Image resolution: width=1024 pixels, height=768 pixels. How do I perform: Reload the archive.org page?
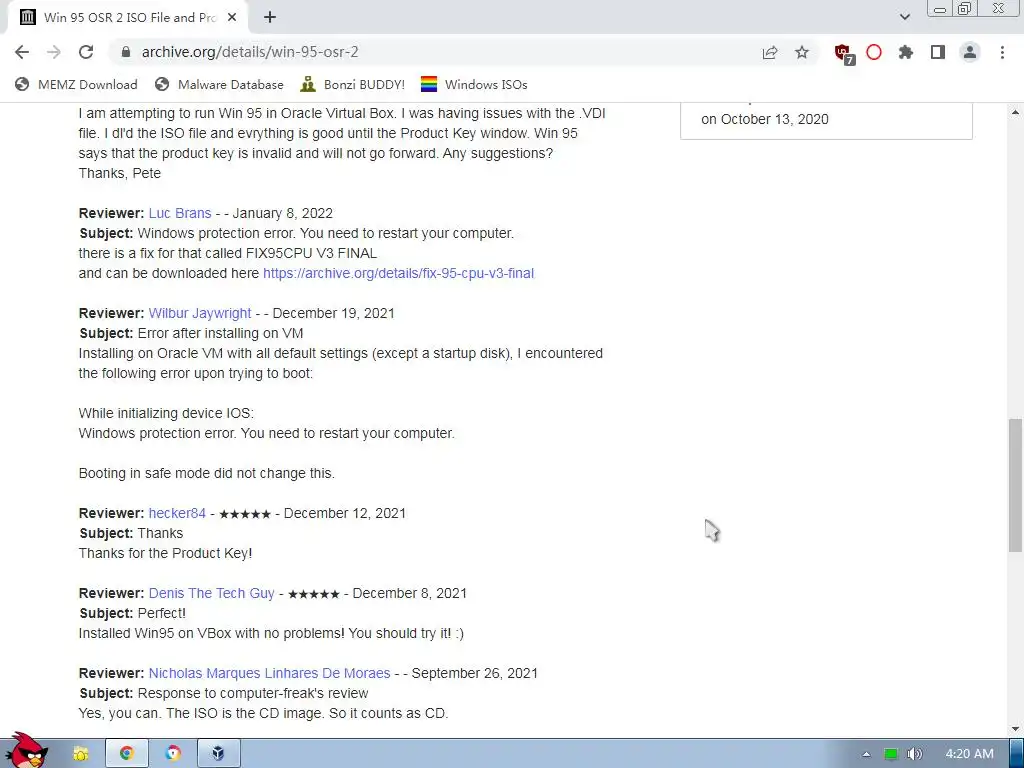tap(86, 52)
